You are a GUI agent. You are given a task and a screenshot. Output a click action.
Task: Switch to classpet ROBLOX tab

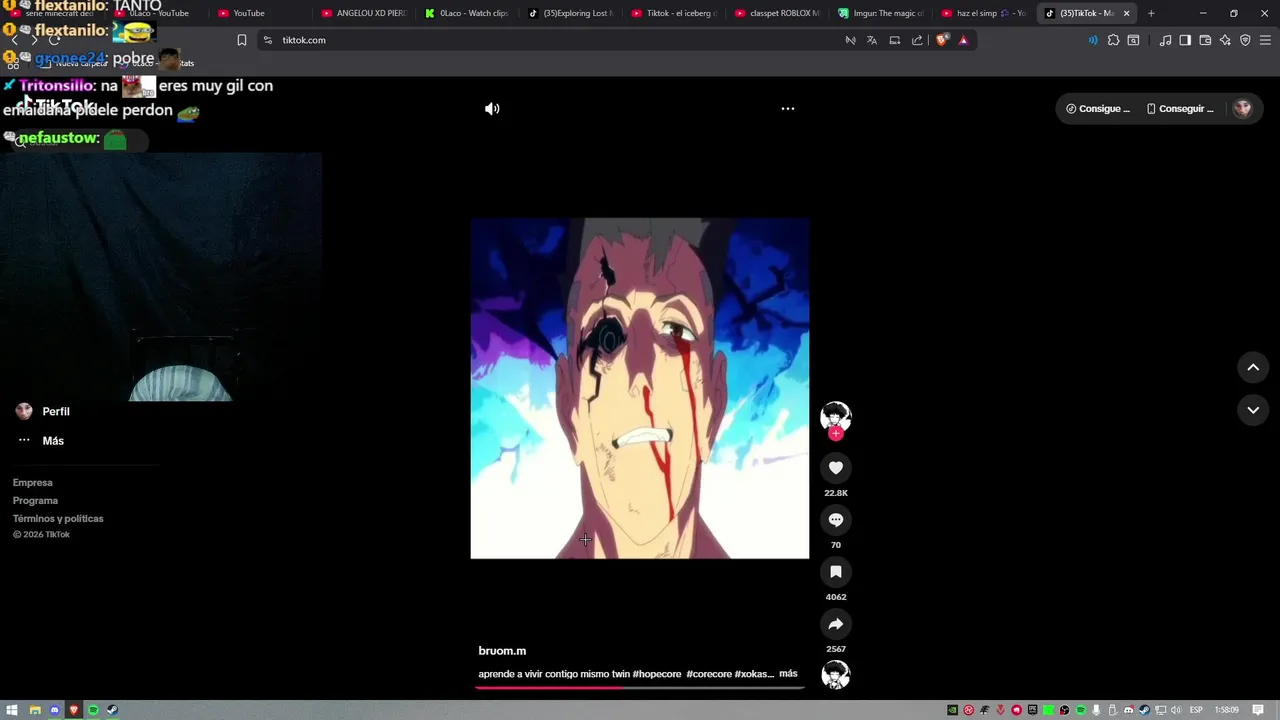(777, 13)
